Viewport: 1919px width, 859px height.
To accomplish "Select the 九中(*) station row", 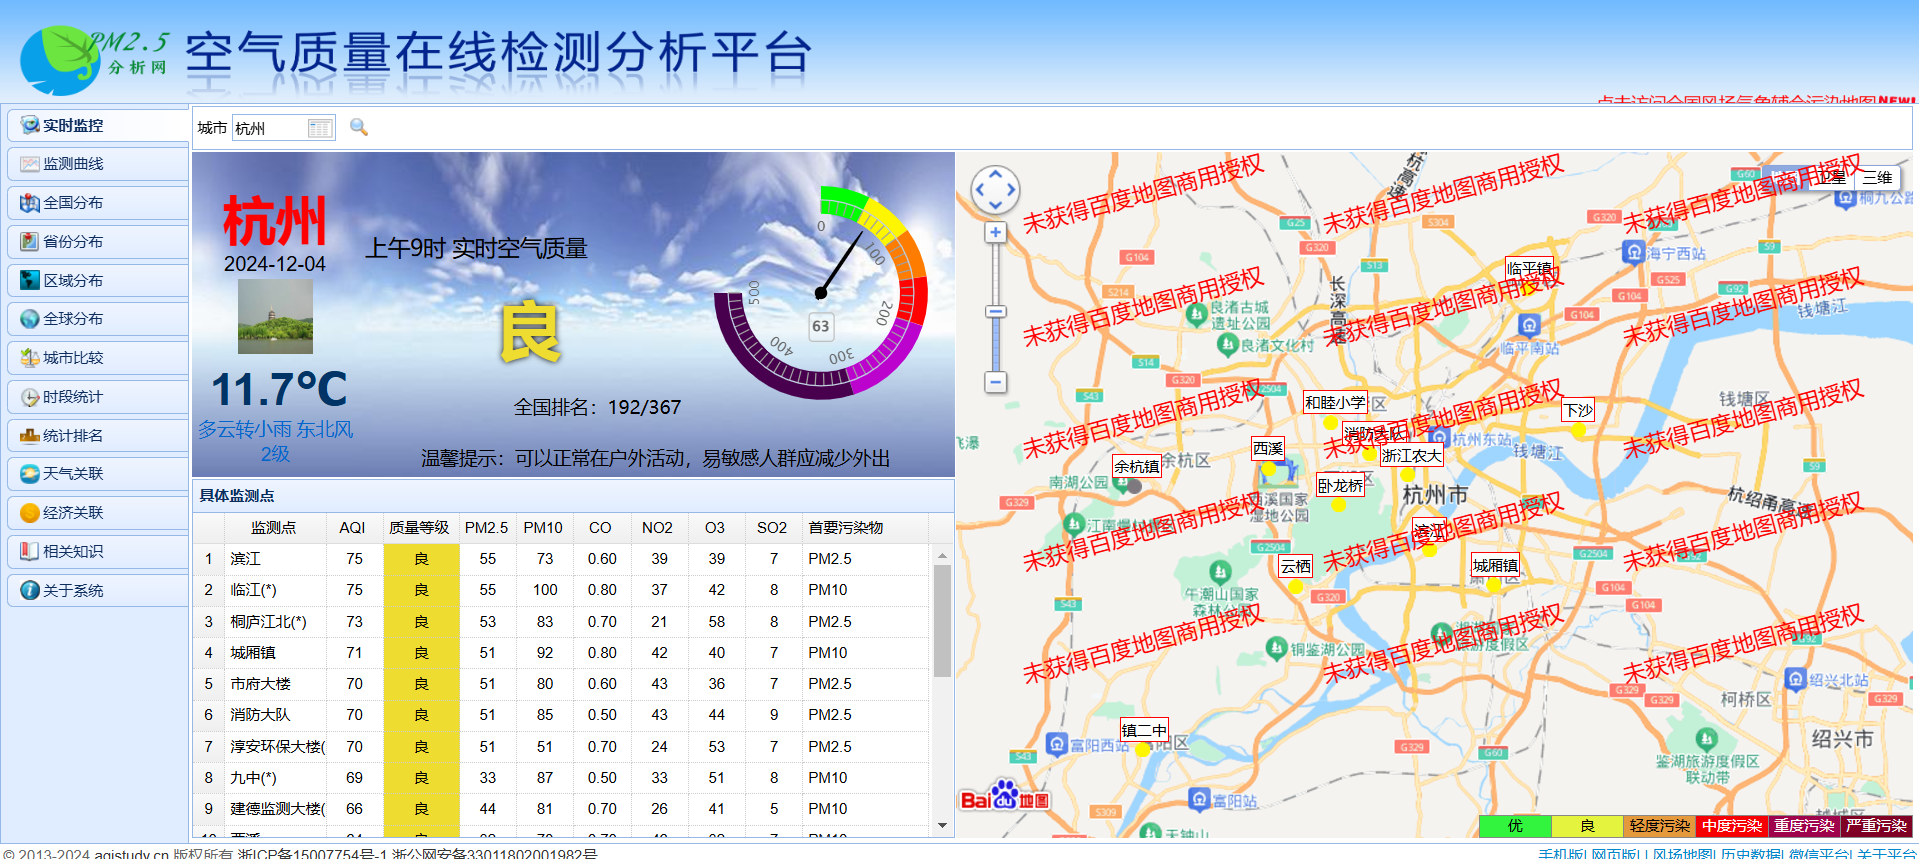I will (x=561, y=778).
